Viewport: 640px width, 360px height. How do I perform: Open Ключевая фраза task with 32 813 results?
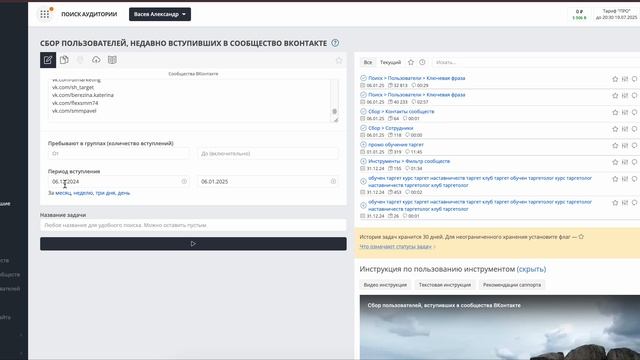(416, 78)
